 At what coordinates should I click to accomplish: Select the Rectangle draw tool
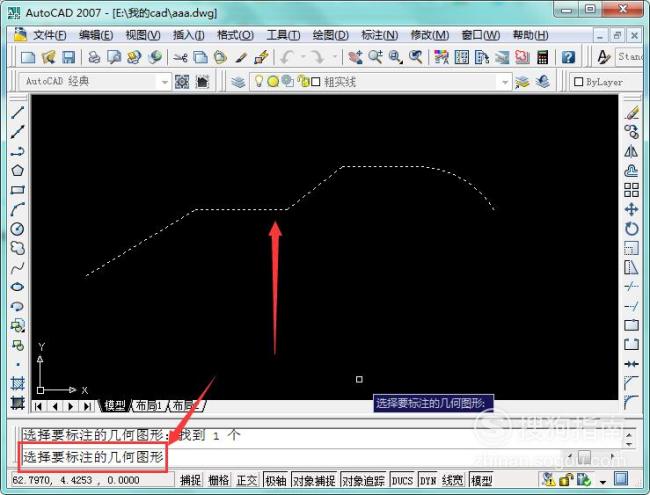(17, 190)
